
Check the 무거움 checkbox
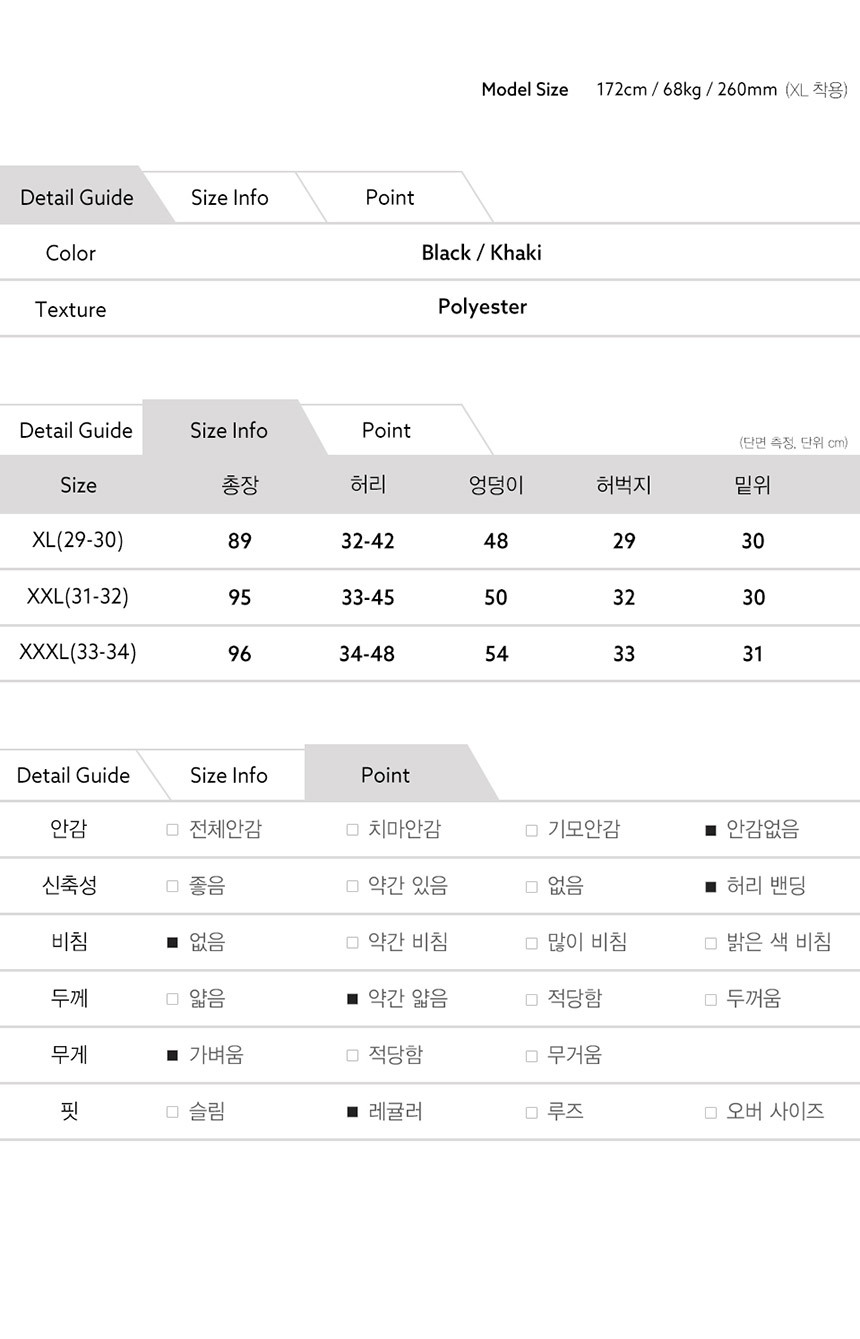coord(532,1055)
